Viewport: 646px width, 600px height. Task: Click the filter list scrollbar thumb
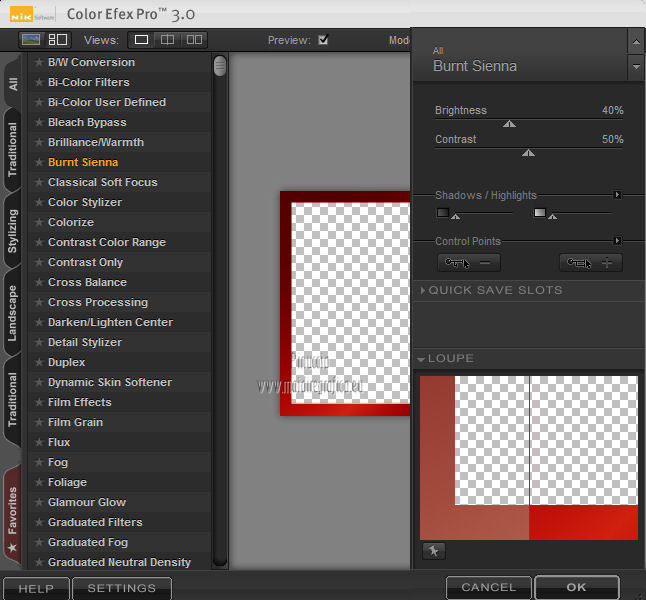220,66
